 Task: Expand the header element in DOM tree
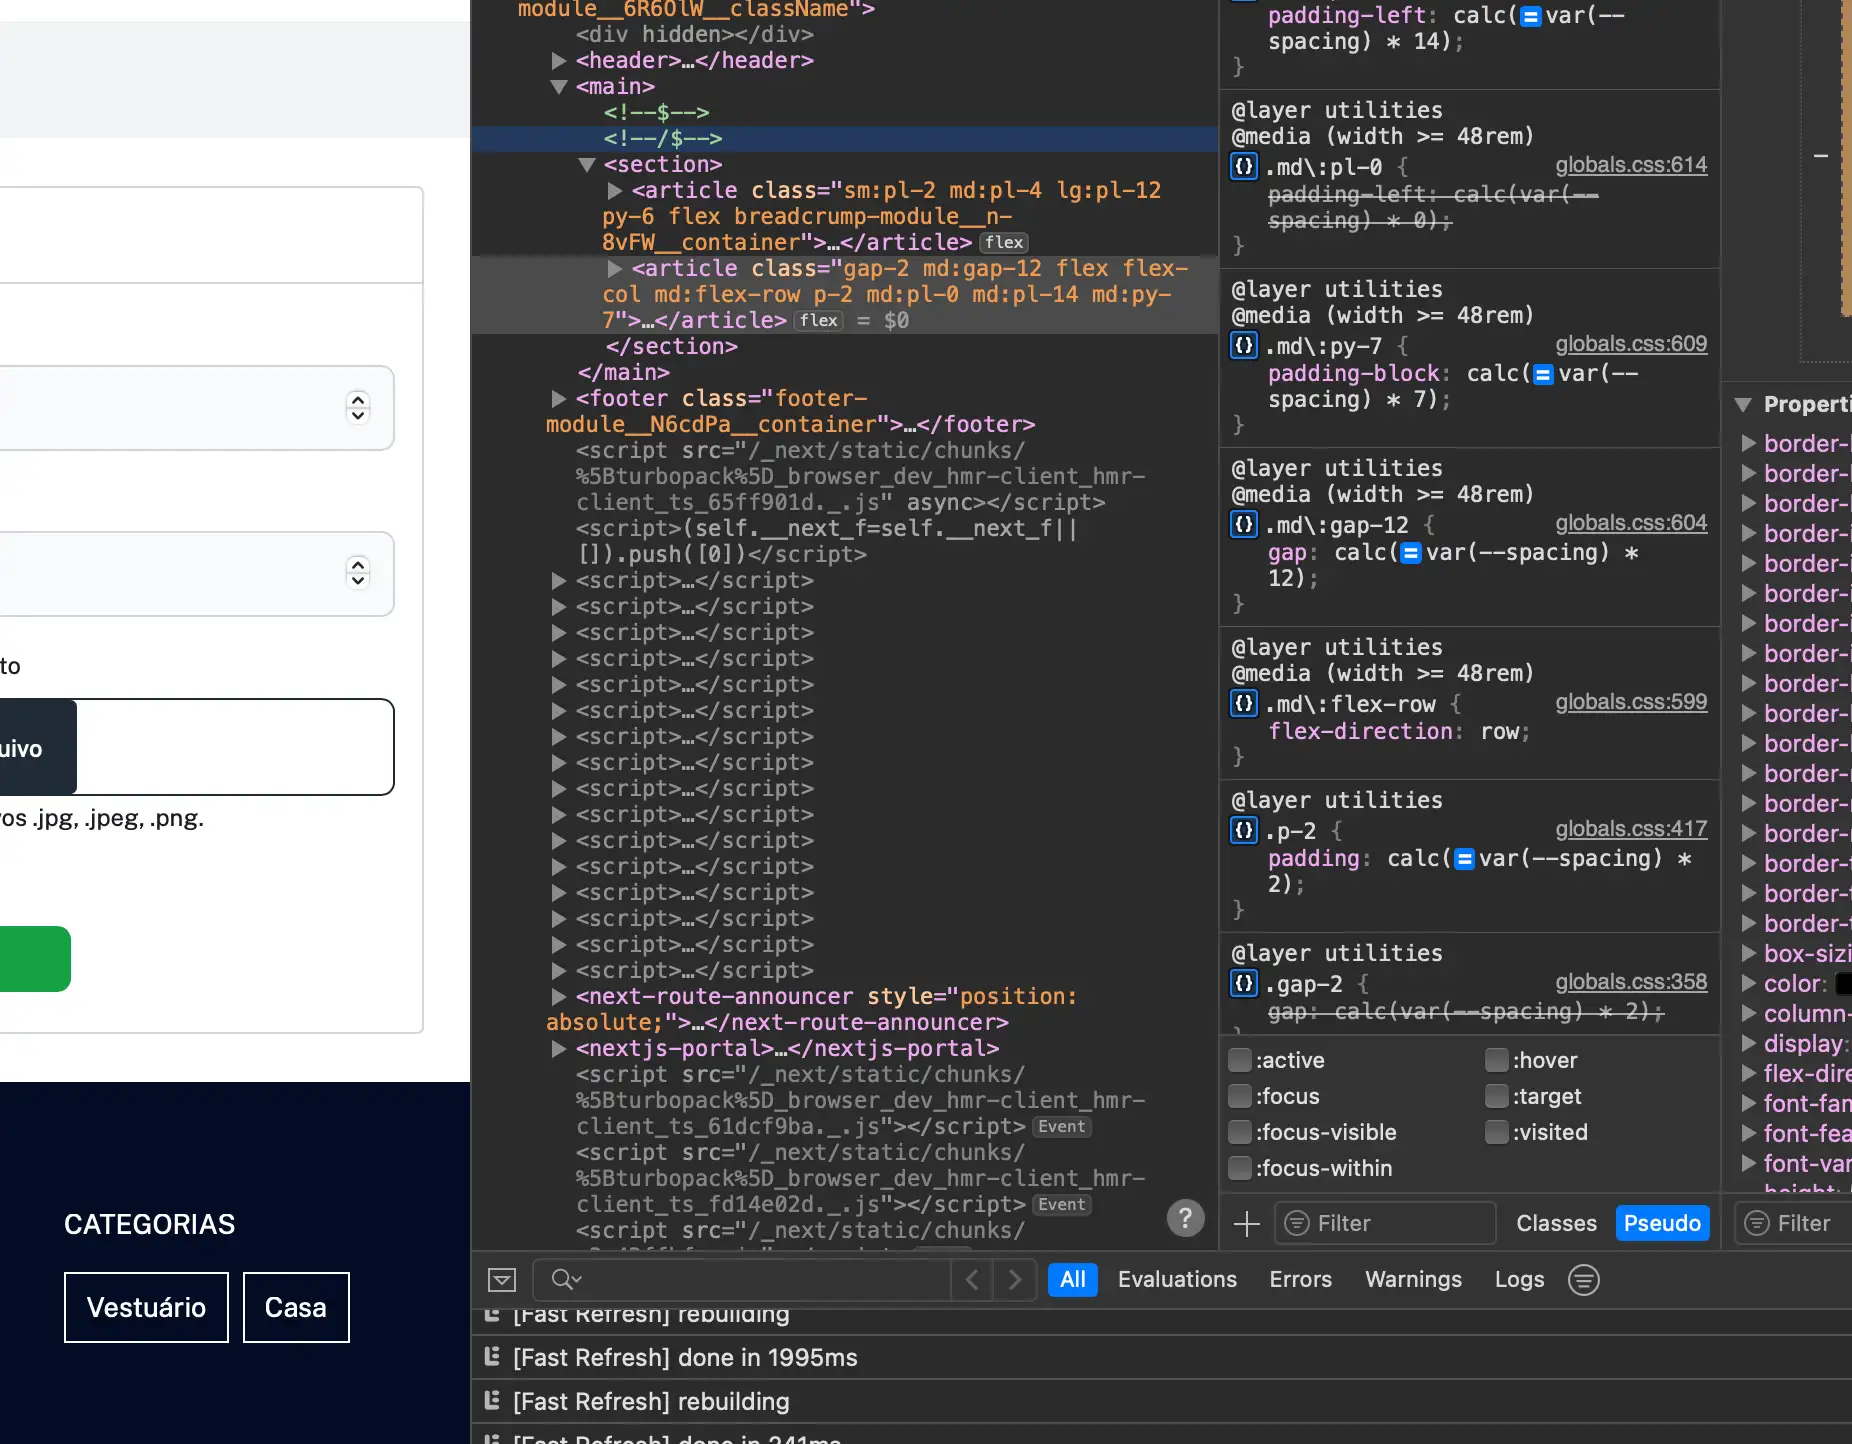(x=559, y=61)
